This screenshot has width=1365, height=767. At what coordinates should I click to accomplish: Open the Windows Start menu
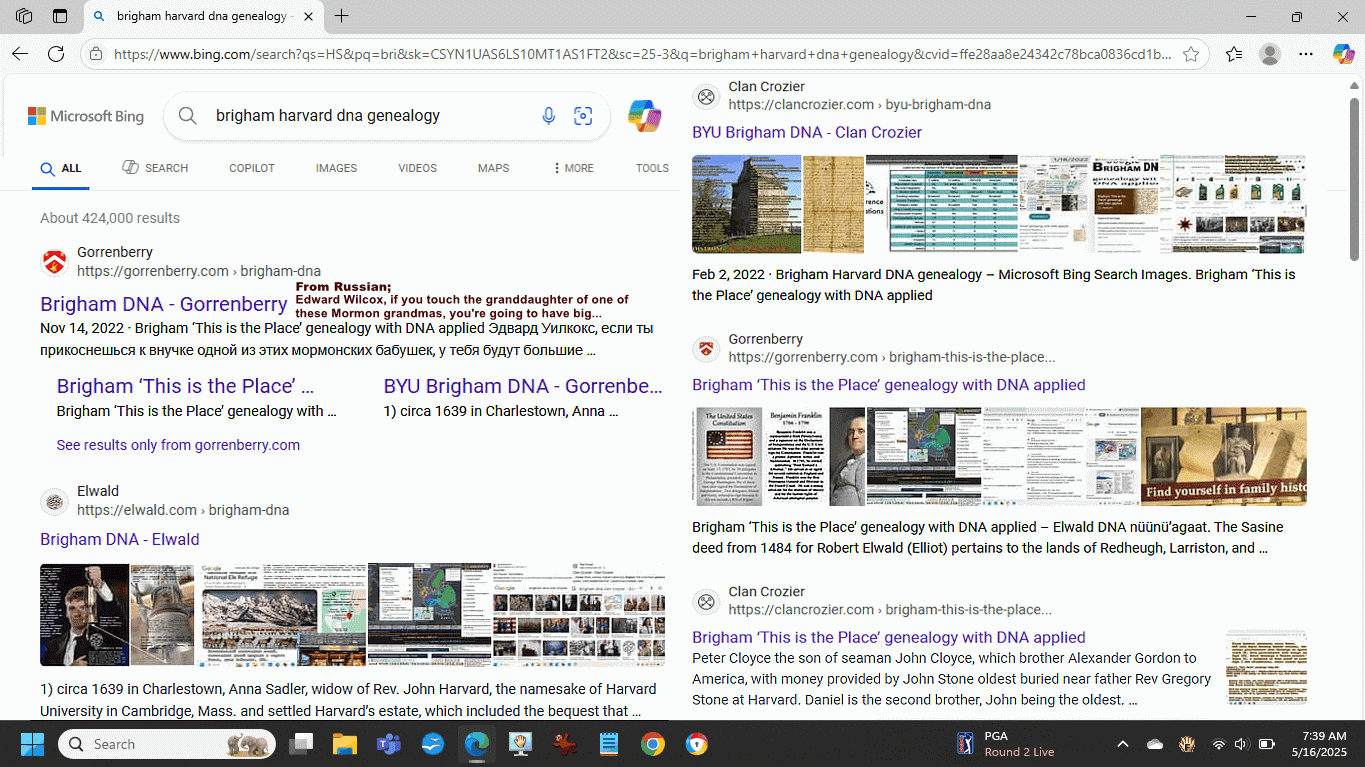pos(32,744)
